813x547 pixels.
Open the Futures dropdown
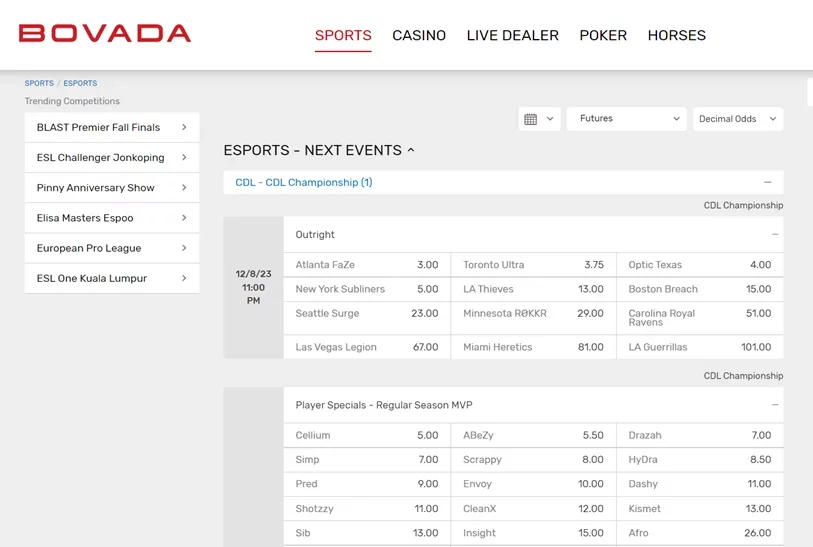(x=626, y=119)
